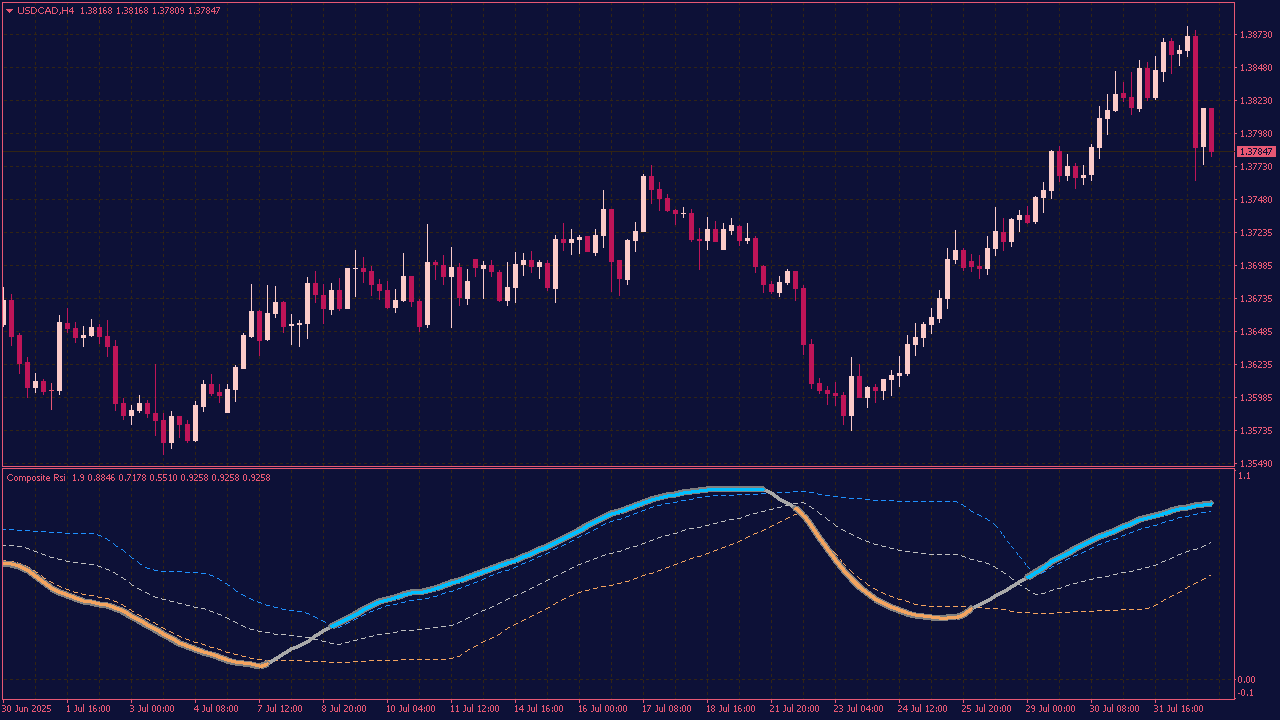Click the 30 Jun 2025 date label
The width and height of the screenshot is (1280, 720).
click(x=26, y=708)
